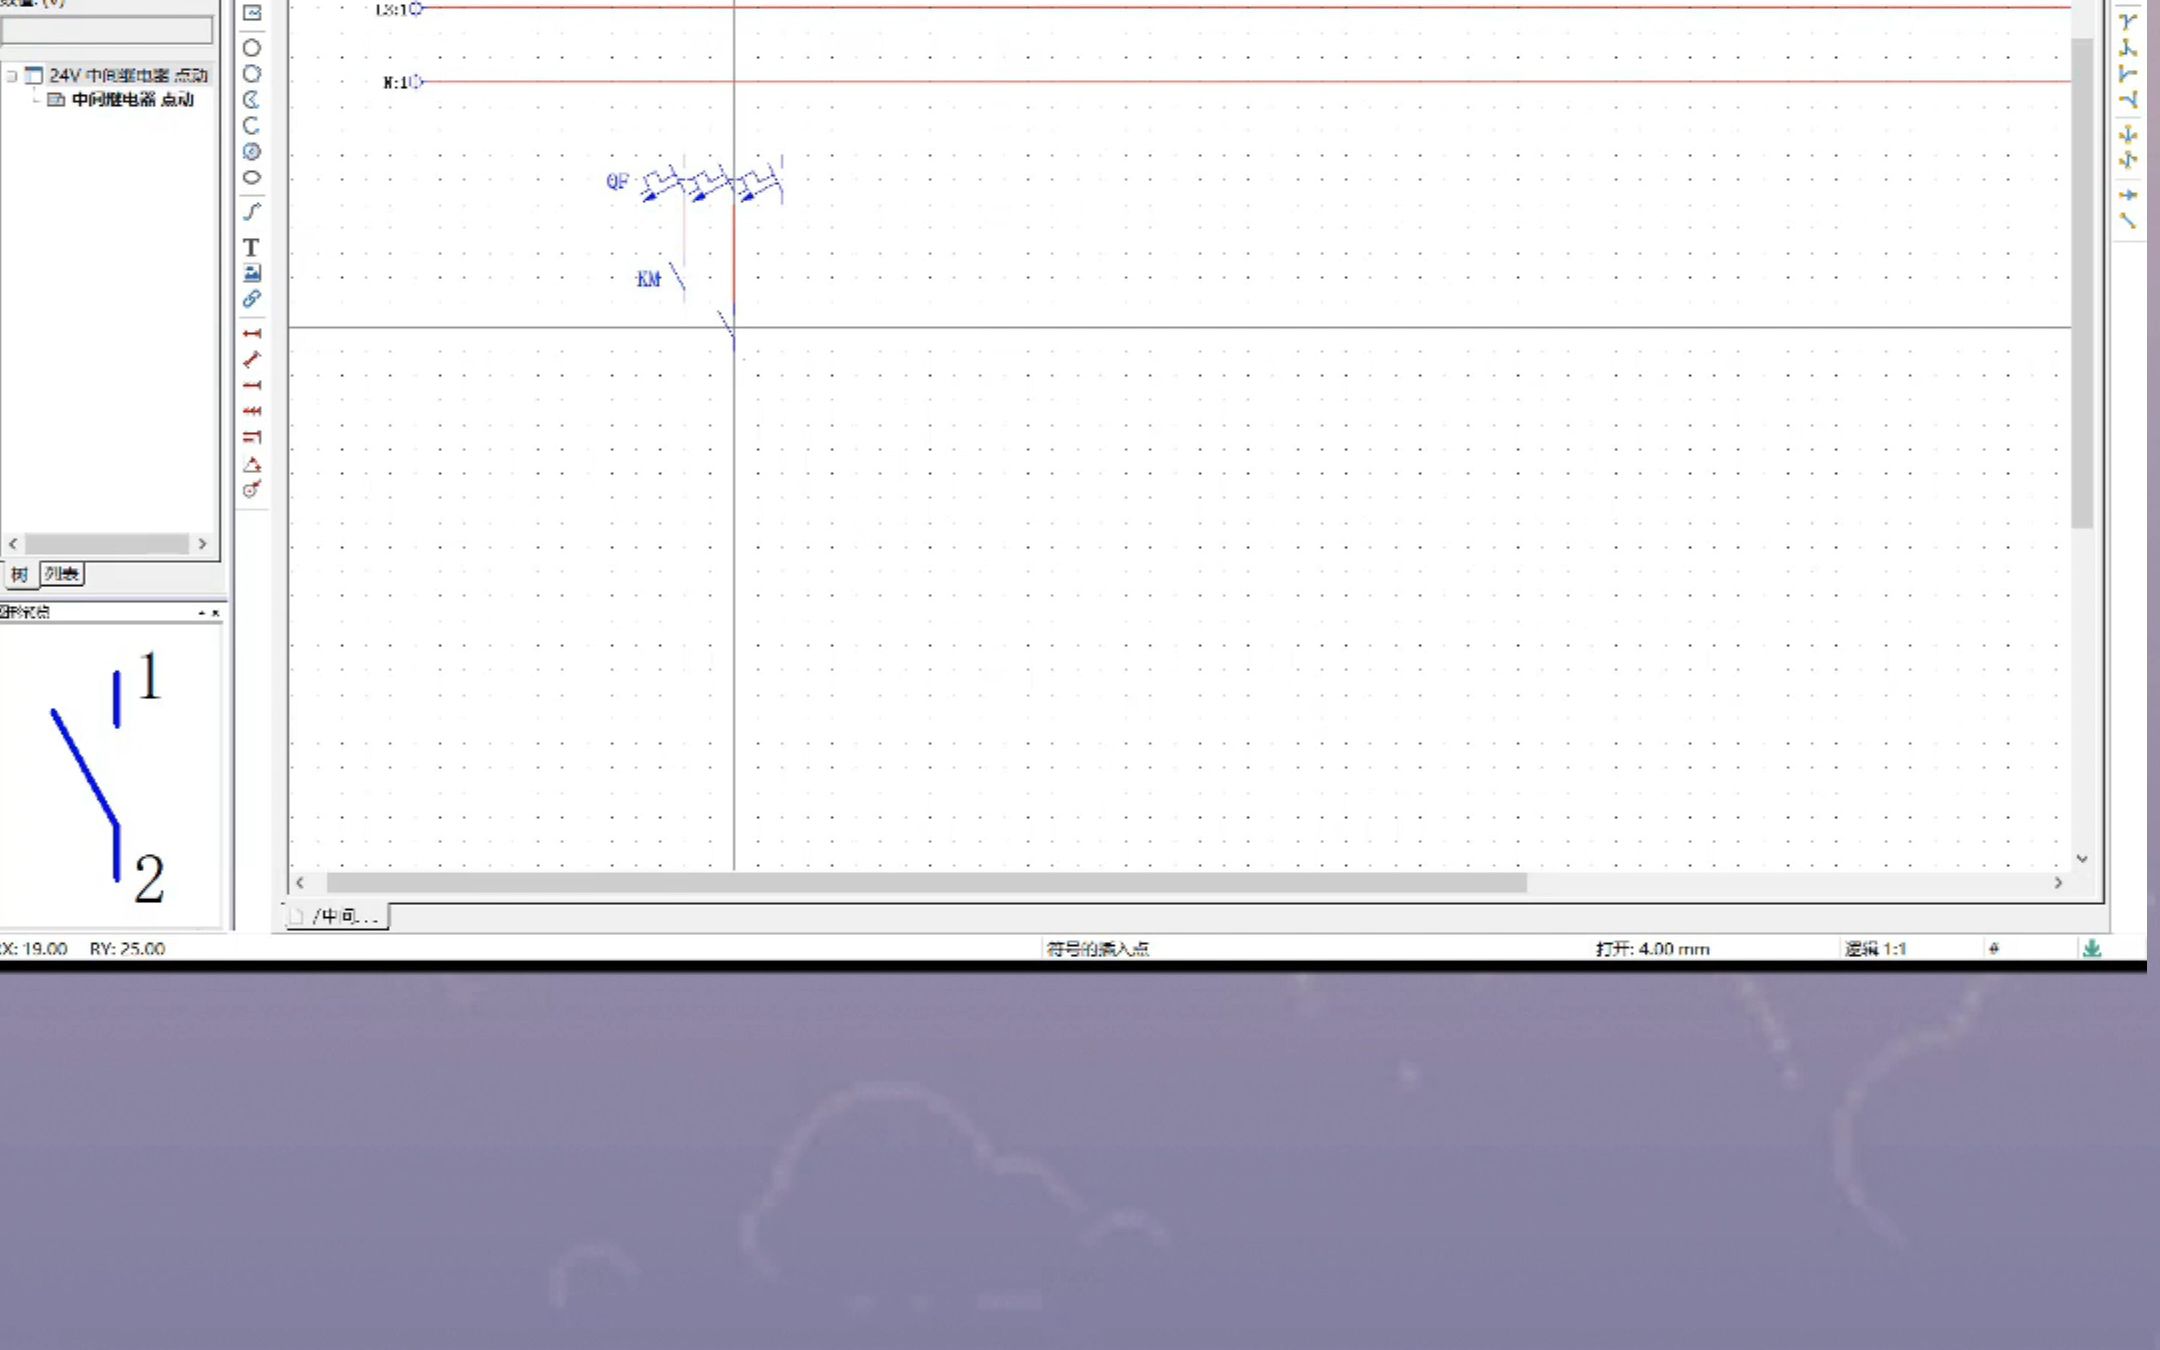The width and height of the screenshot is (2160, 1350).
Task: Choose the linear dimension tool
Action: 251,333
